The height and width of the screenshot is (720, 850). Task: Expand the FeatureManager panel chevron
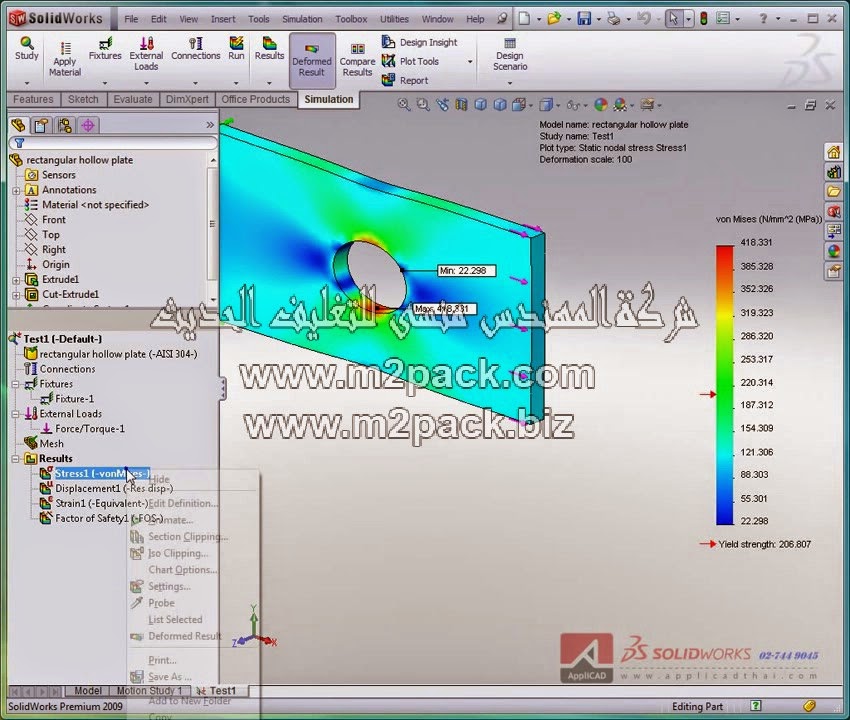[x=210, y=125]
